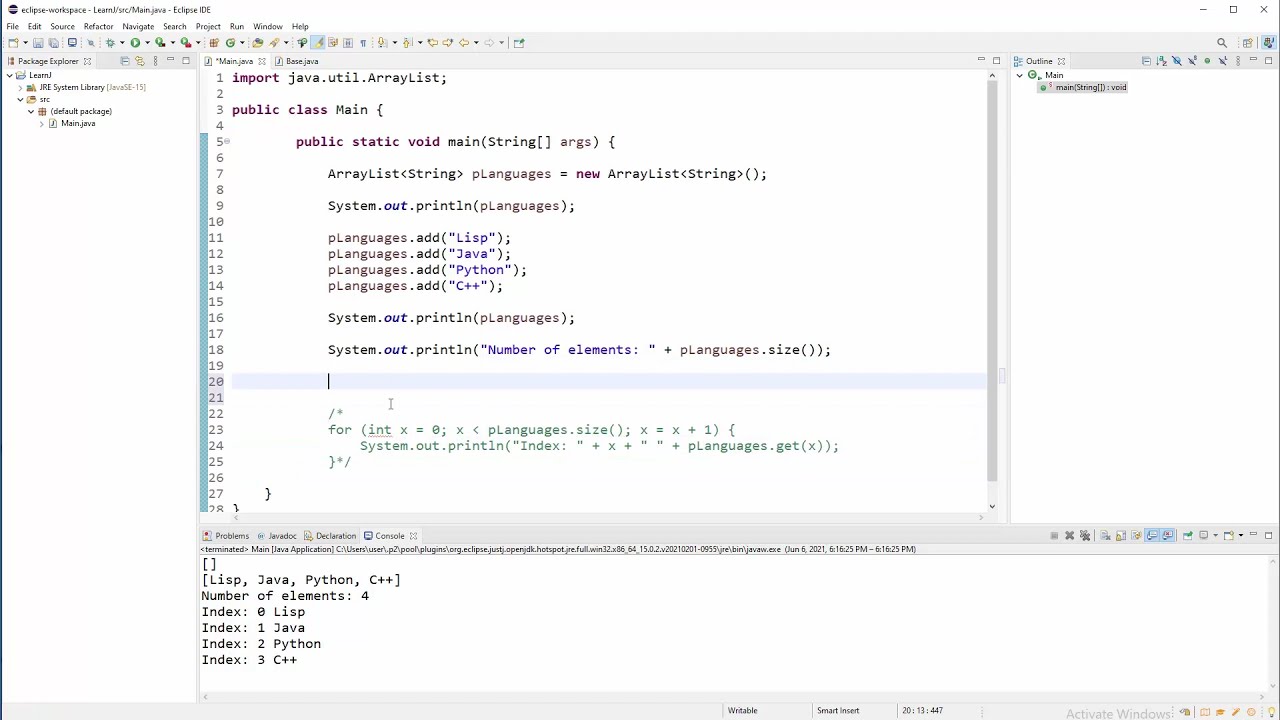Open Package Explorer view menu
Screen dimensions: 1280x720
click(x=155, y=61)
